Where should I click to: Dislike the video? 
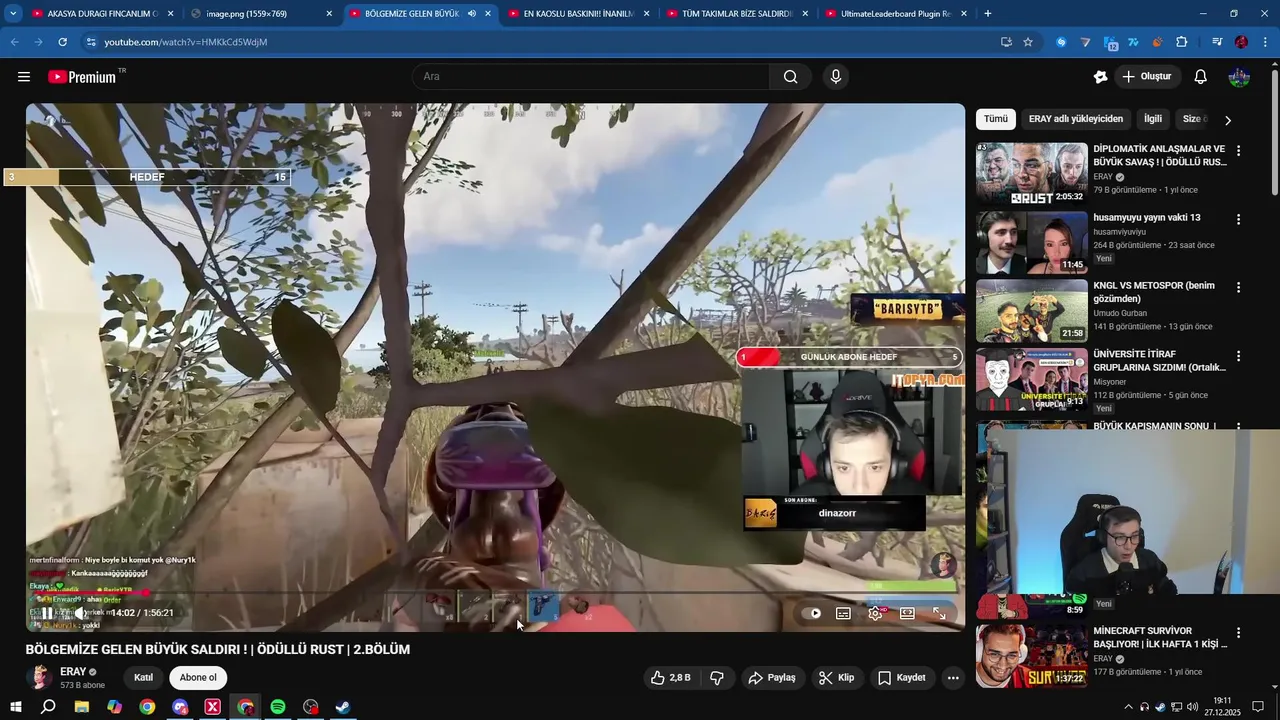click(717, 678)
